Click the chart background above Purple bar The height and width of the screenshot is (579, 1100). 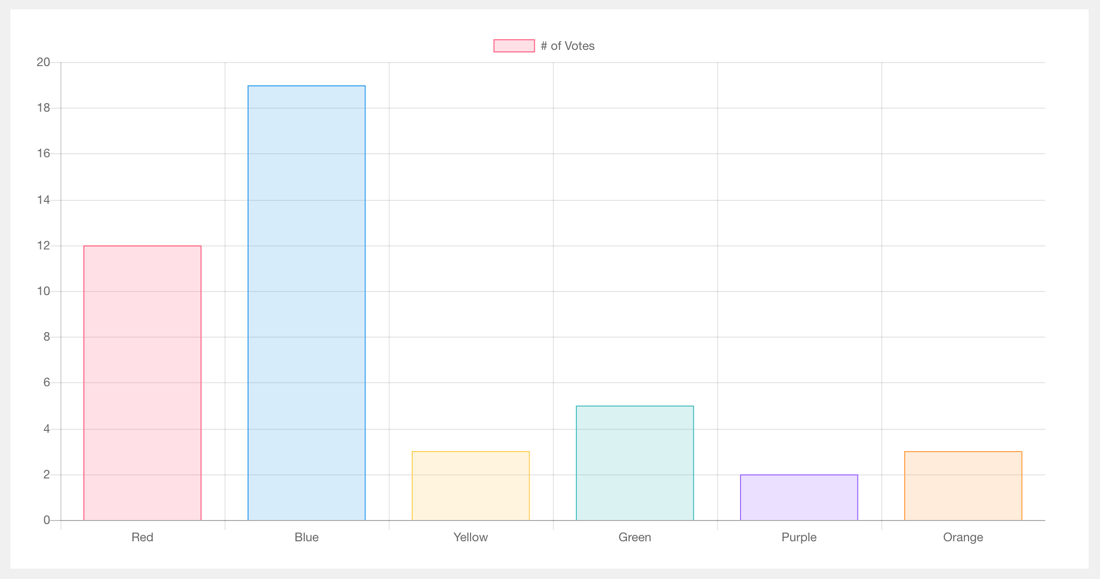(798, 300)
